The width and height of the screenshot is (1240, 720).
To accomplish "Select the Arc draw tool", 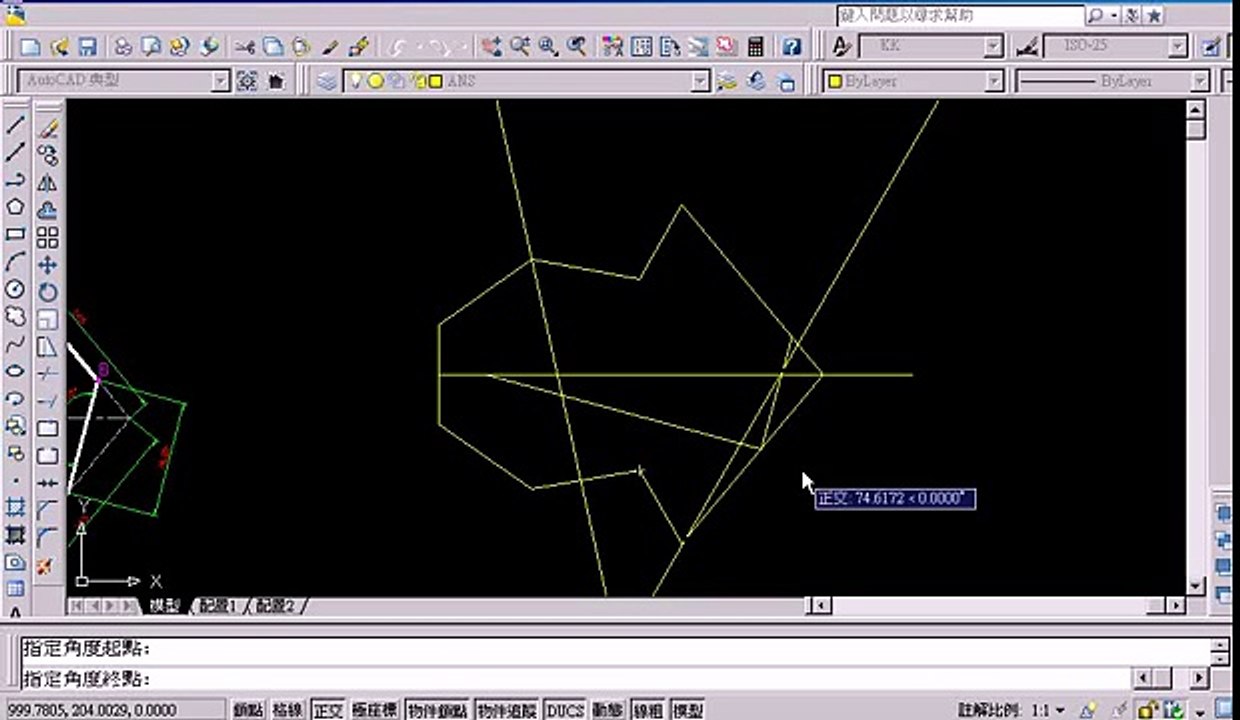I will click(15, 262).
